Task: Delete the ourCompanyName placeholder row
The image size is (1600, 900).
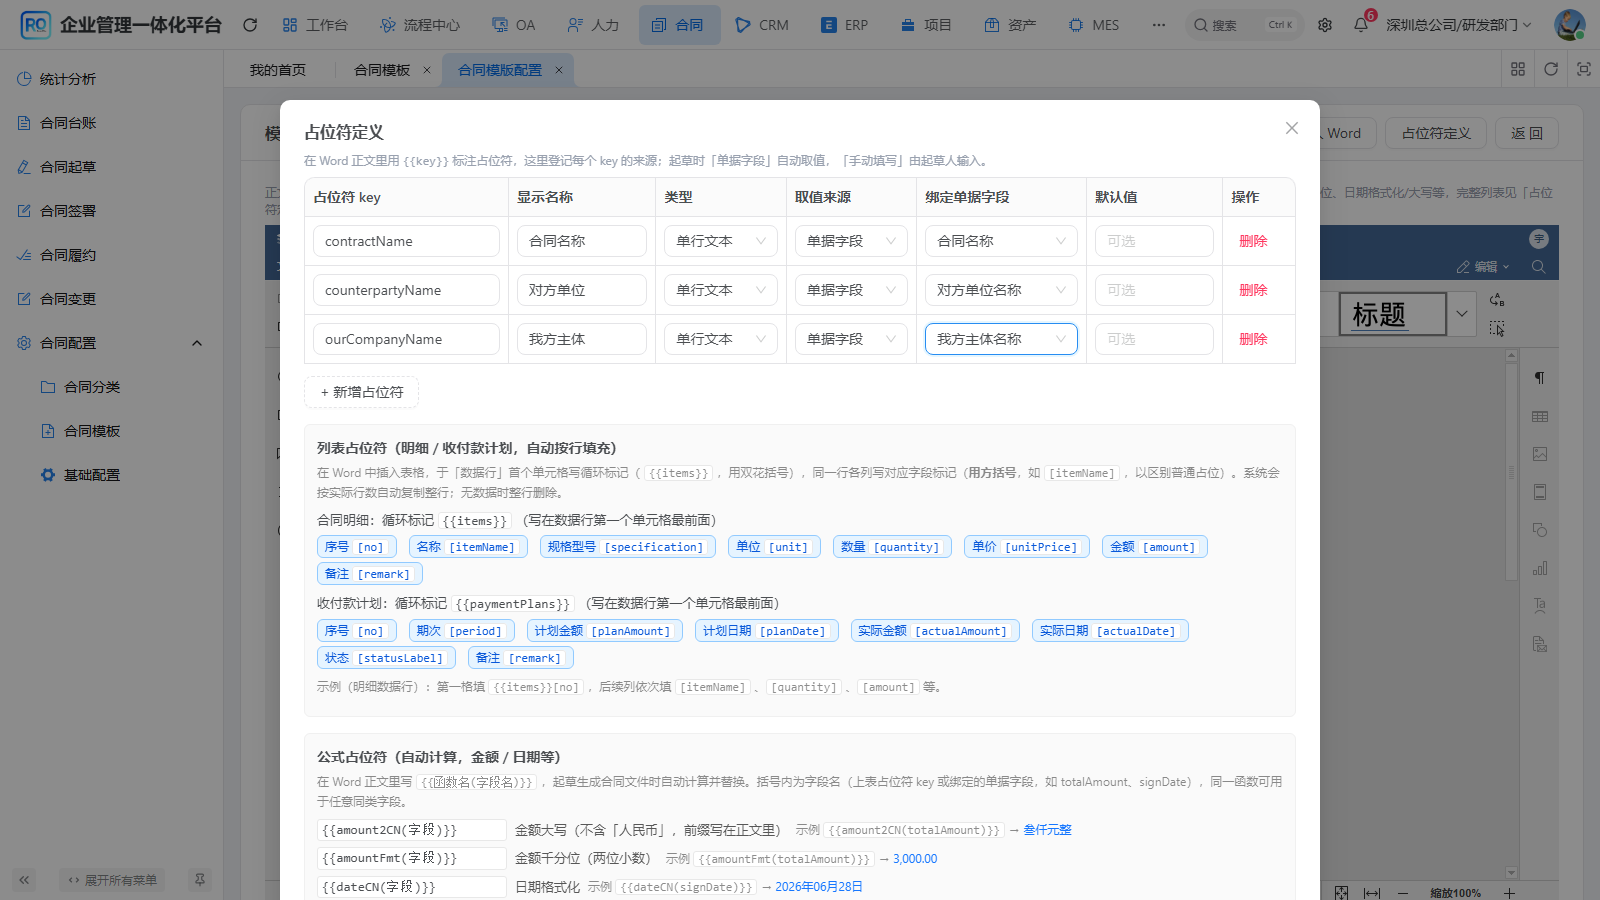Action: click(1253, 339)
